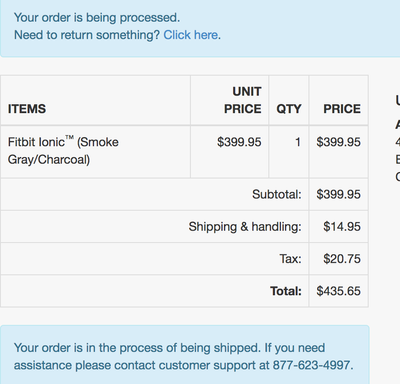400x384 pixels.
Task: Select the support phone number 877-623-4997
Action: [x=311, y=365]
